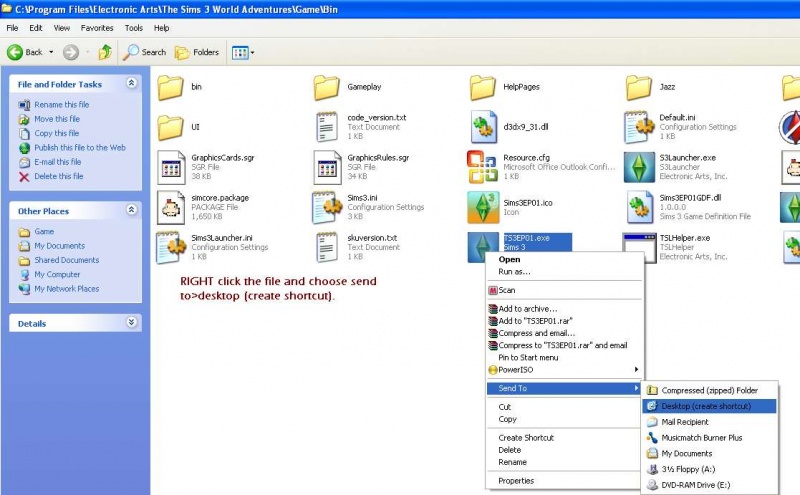The image size is (800, 495).
Task: Select DVD-RAM Drive (E:) in Send To
Action: 710,485
